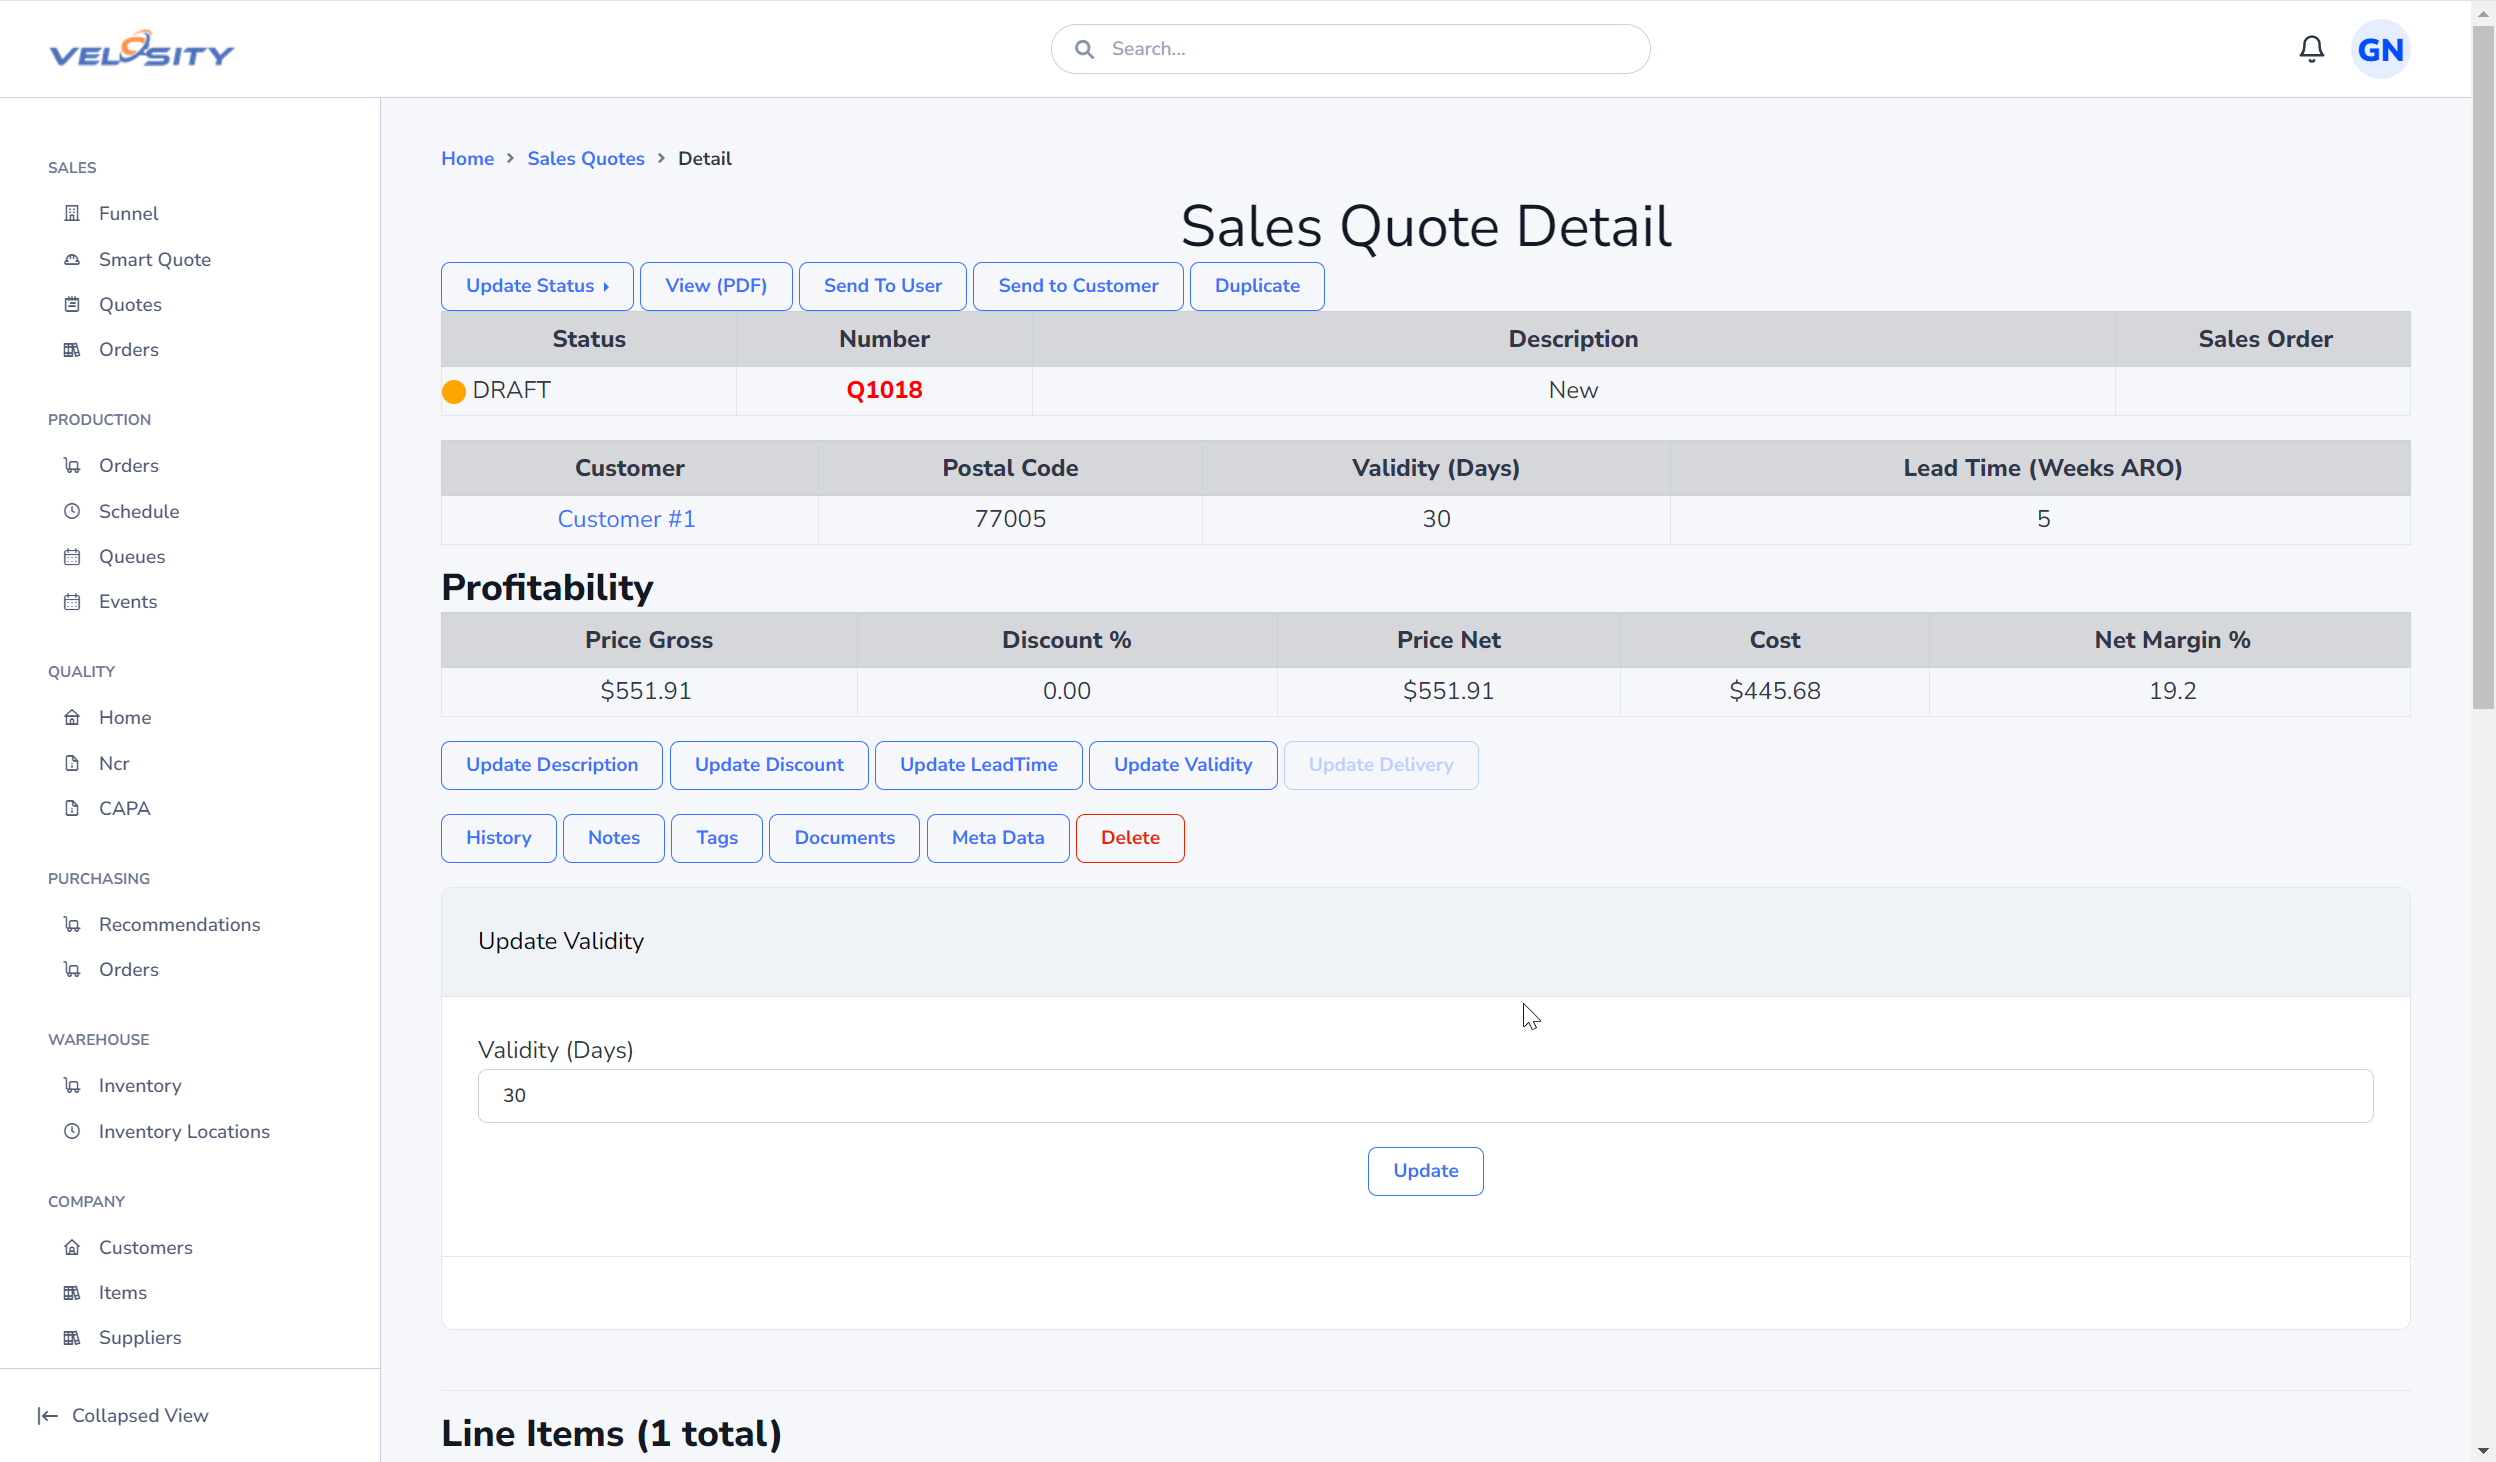
Task: Click Update Discount button
Action: 769,765
